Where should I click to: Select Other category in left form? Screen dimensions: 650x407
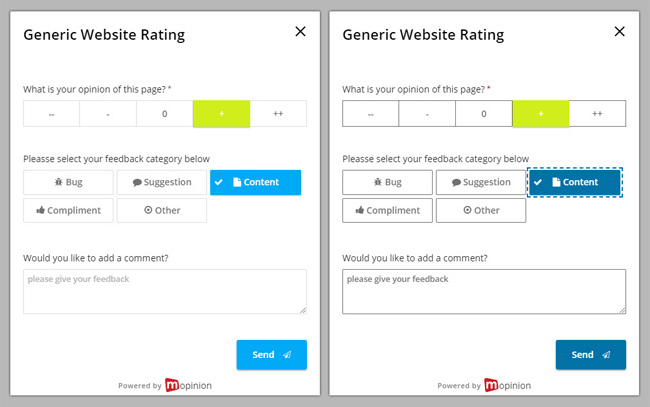162,210
